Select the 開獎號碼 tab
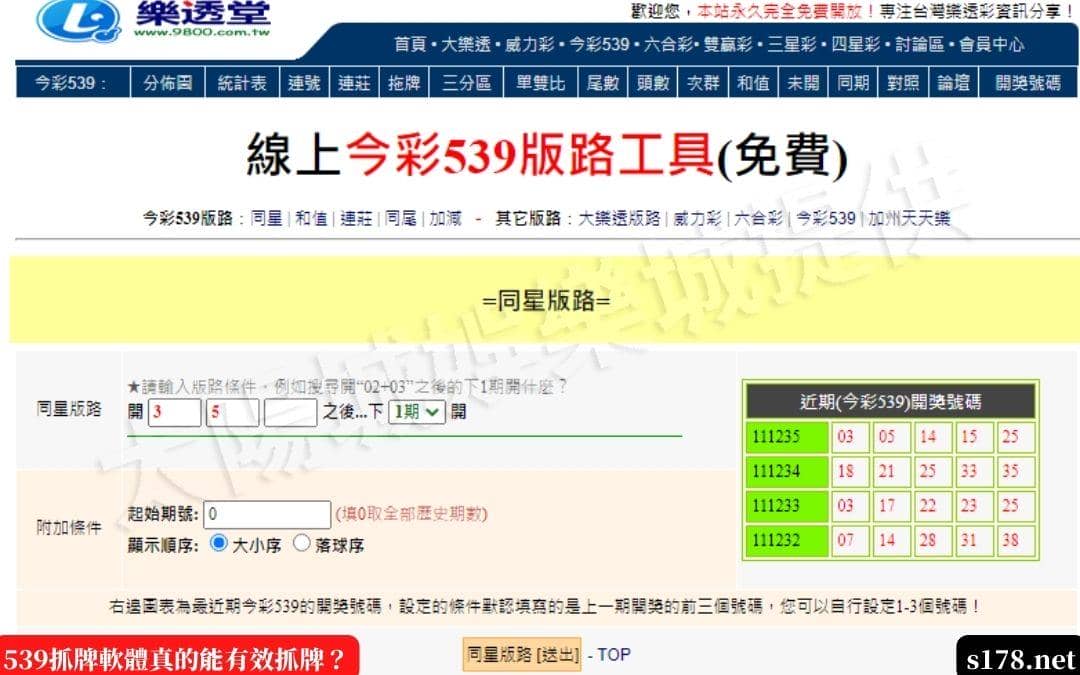This screenshot has width=1080, height=675. 1028,83
